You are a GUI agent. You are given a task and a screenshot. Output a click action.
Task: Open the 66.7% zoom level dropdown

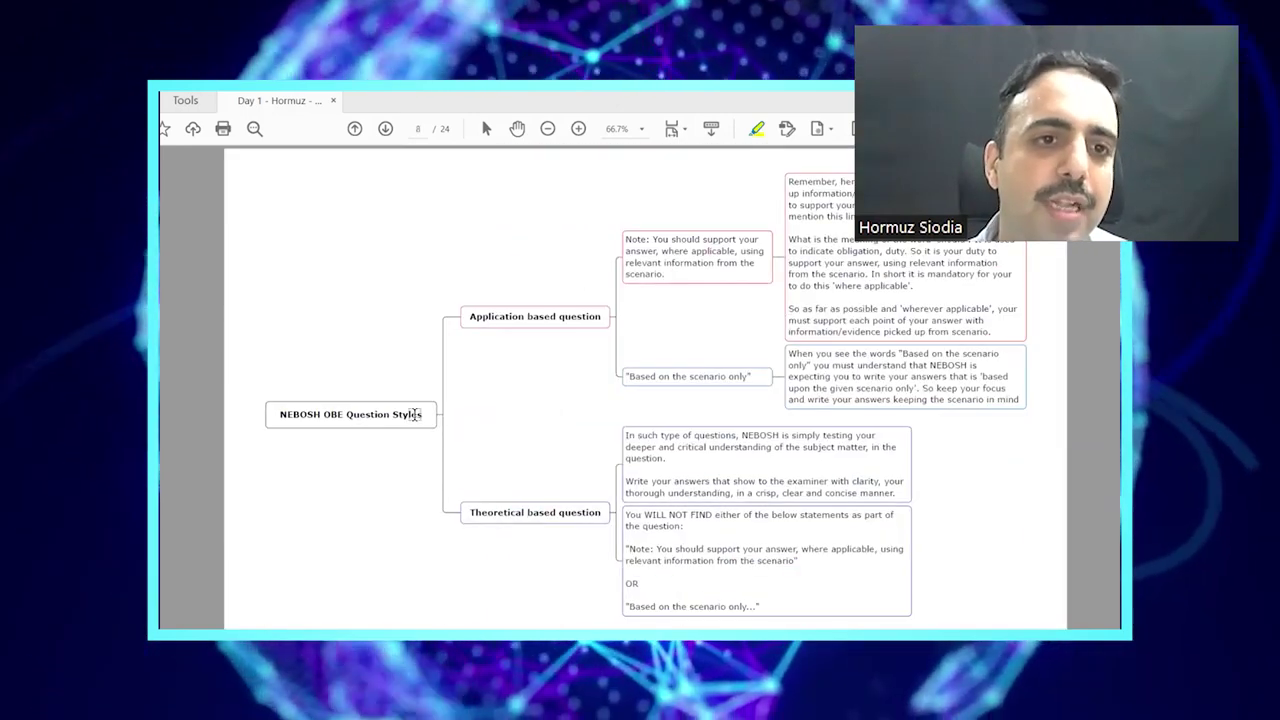point(641,129)
